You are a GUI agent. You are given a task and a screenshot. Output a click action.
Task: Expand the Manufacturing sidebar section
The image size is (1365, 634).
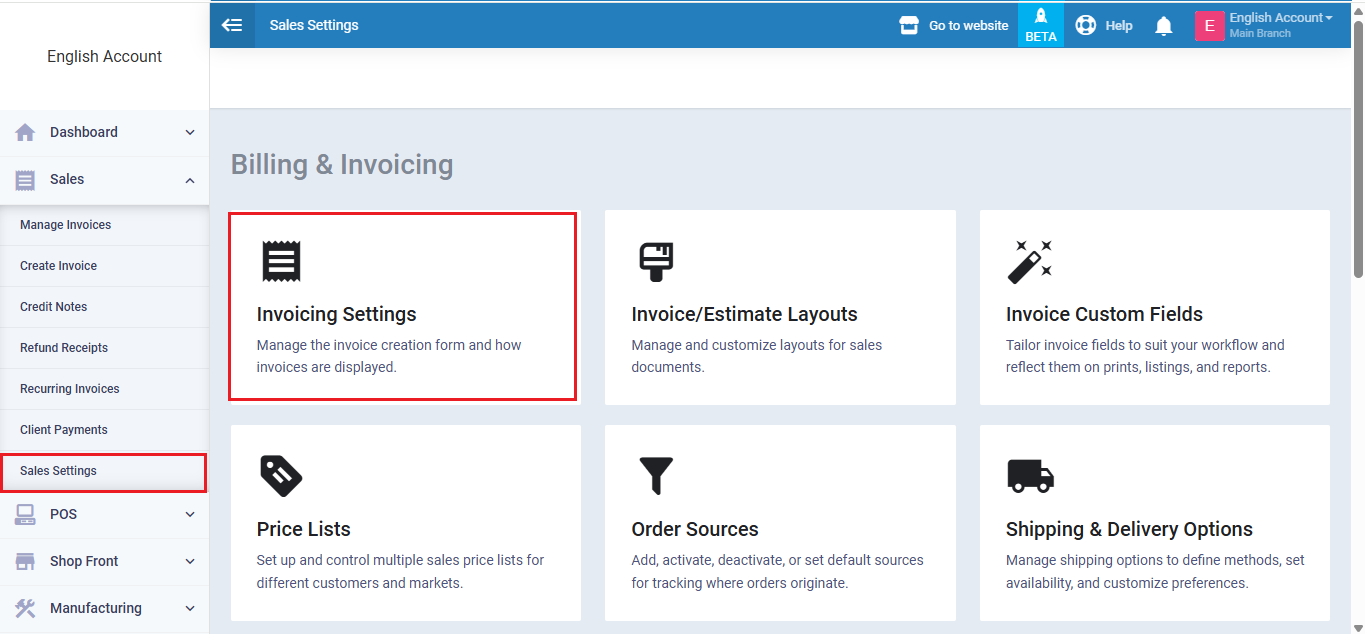click(190, 608)
